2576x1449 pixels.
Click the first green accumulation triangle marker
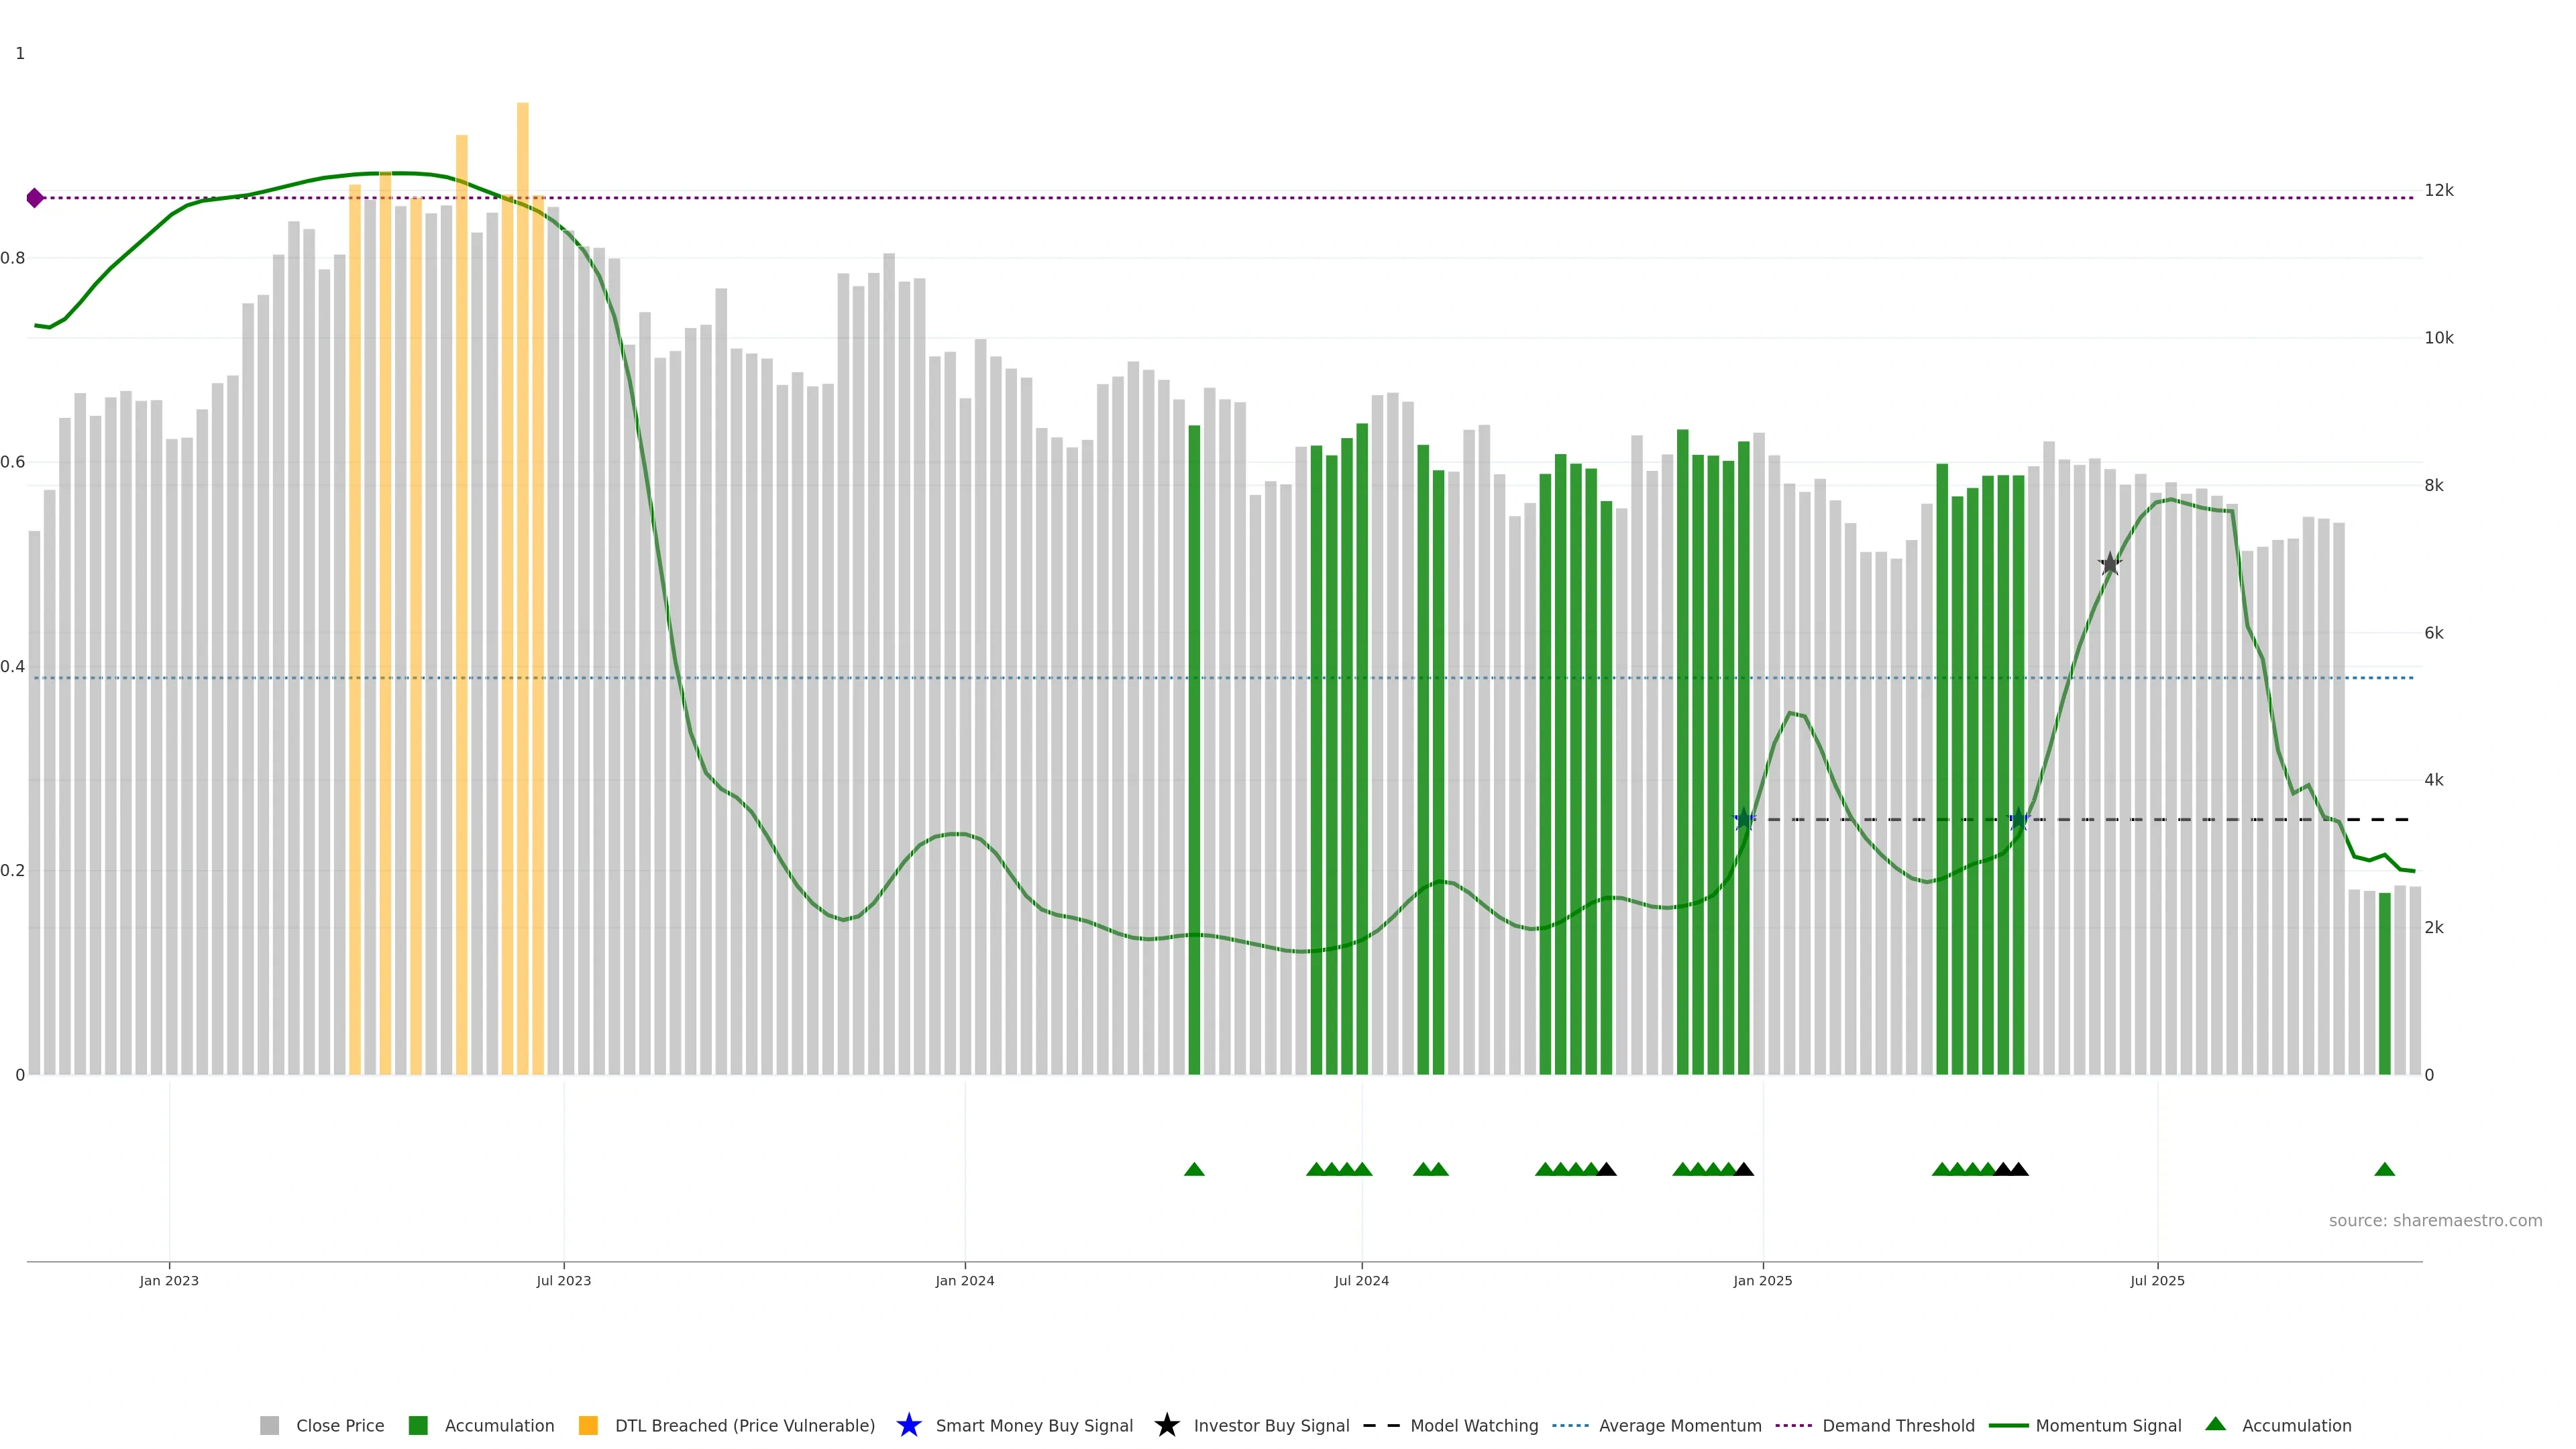coord(1194,1169)
